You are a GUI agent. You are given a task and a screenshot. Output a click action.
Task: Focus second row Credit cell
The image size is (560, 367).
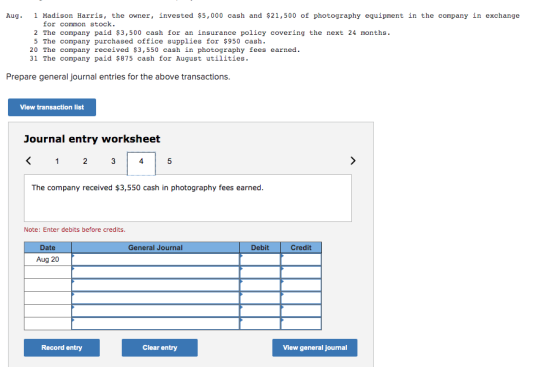[x=301, y=272]
